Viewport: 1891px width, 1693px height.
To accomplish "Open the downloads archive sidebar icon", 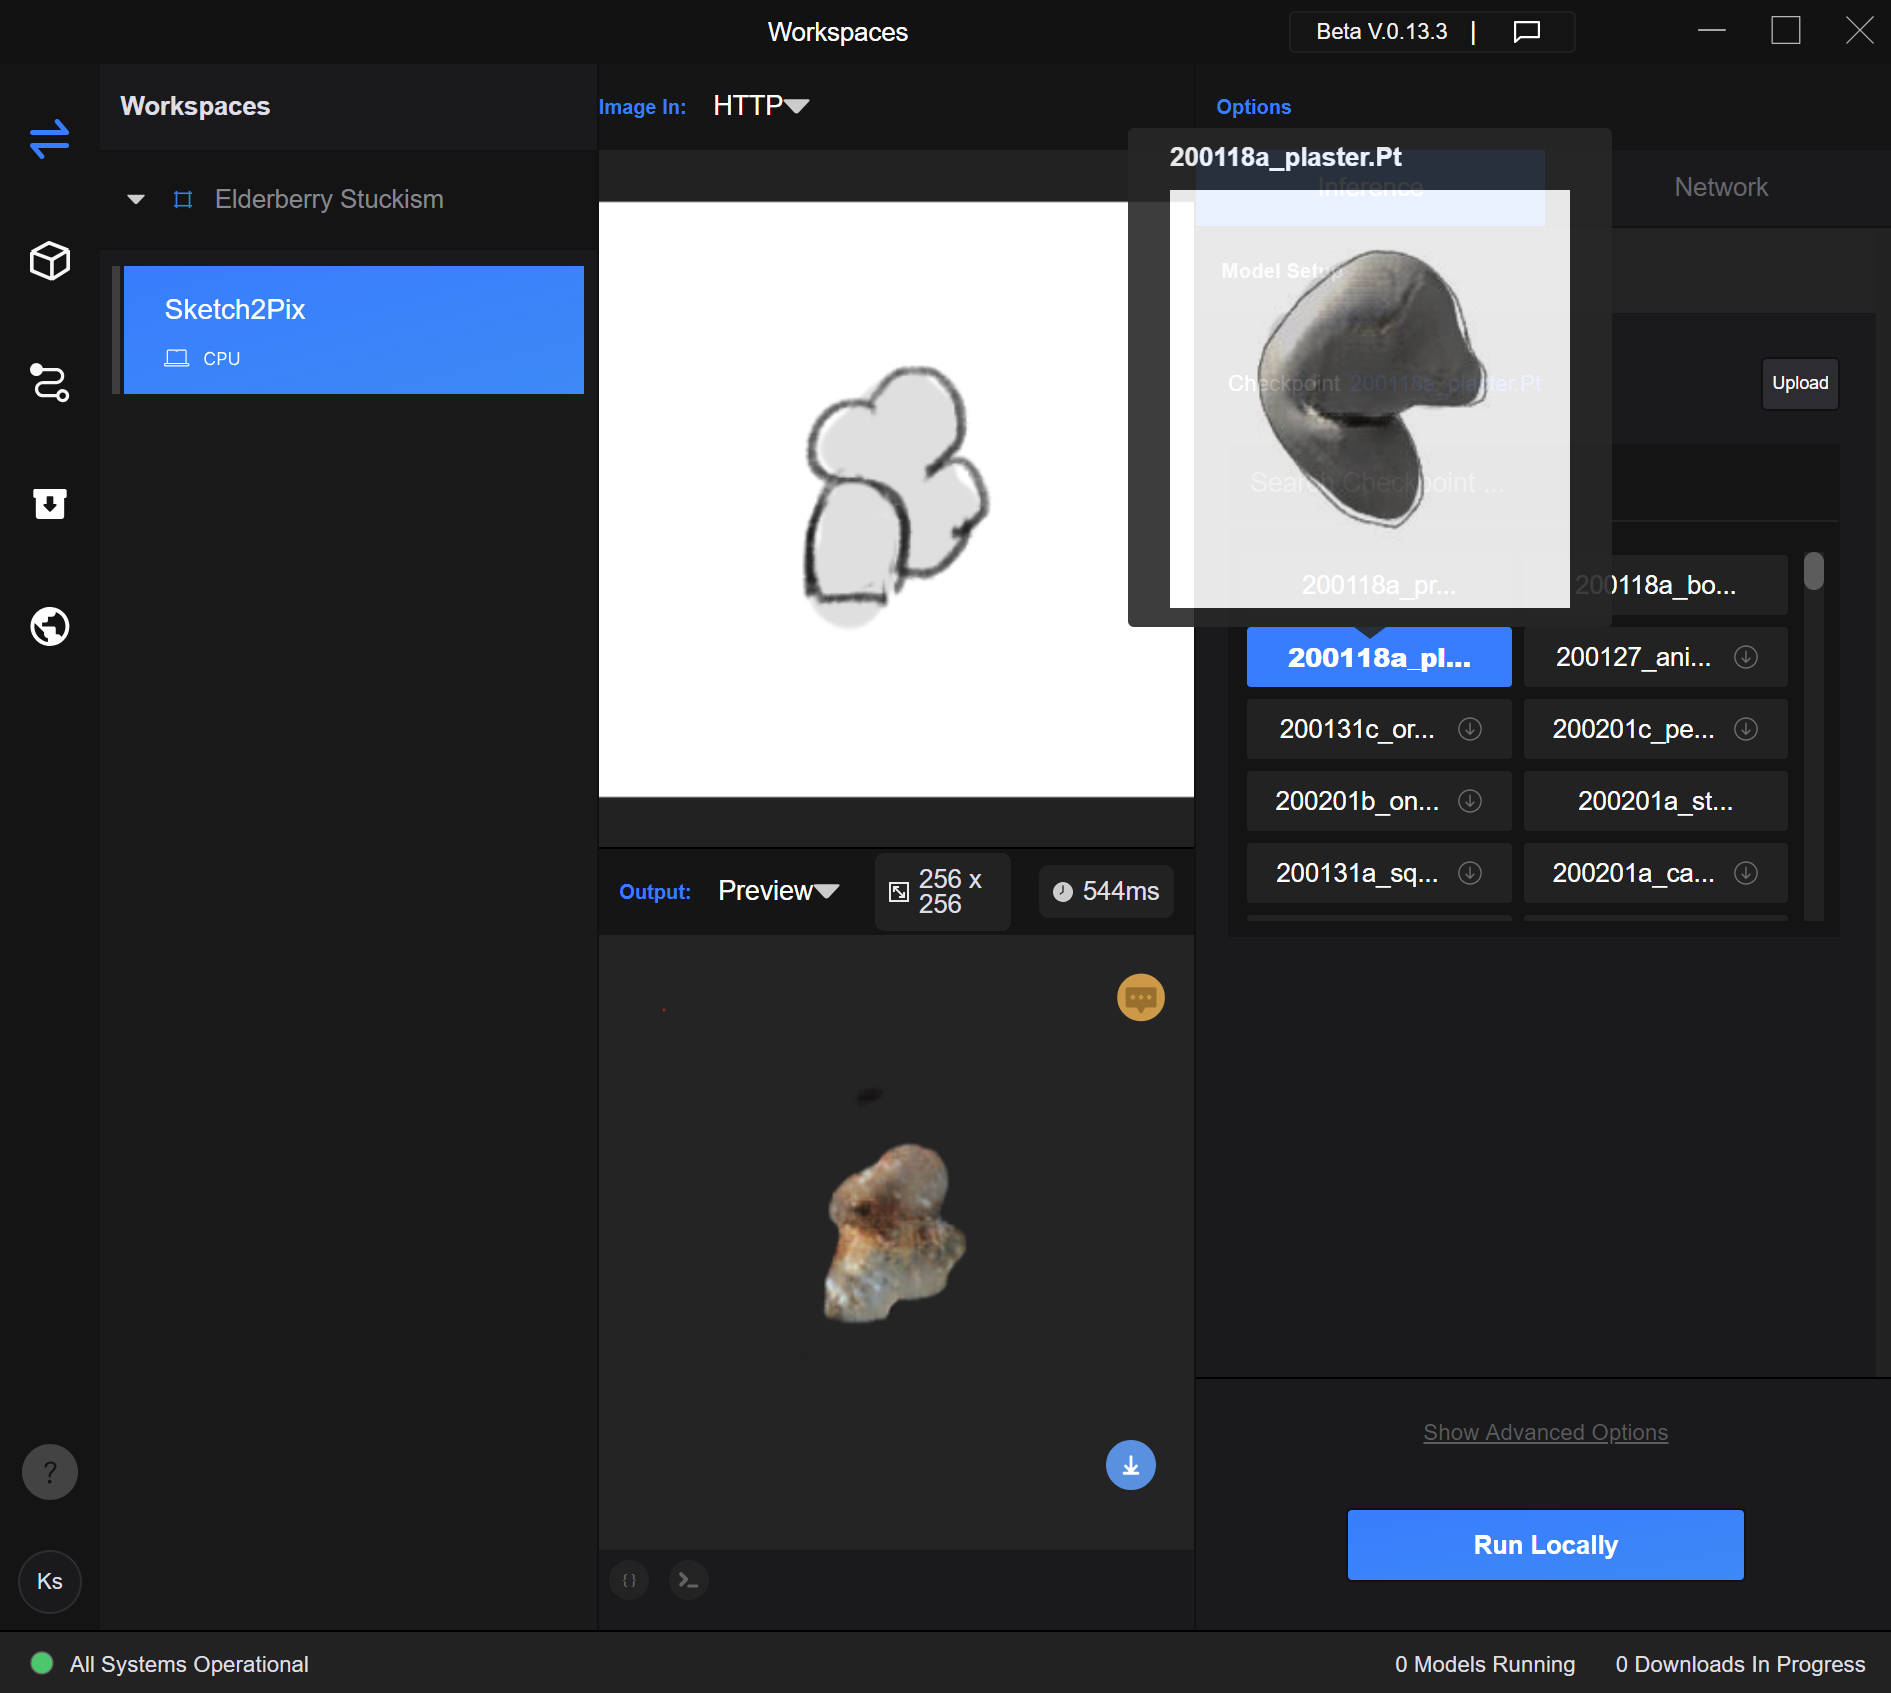I will (x=49, y=504).
